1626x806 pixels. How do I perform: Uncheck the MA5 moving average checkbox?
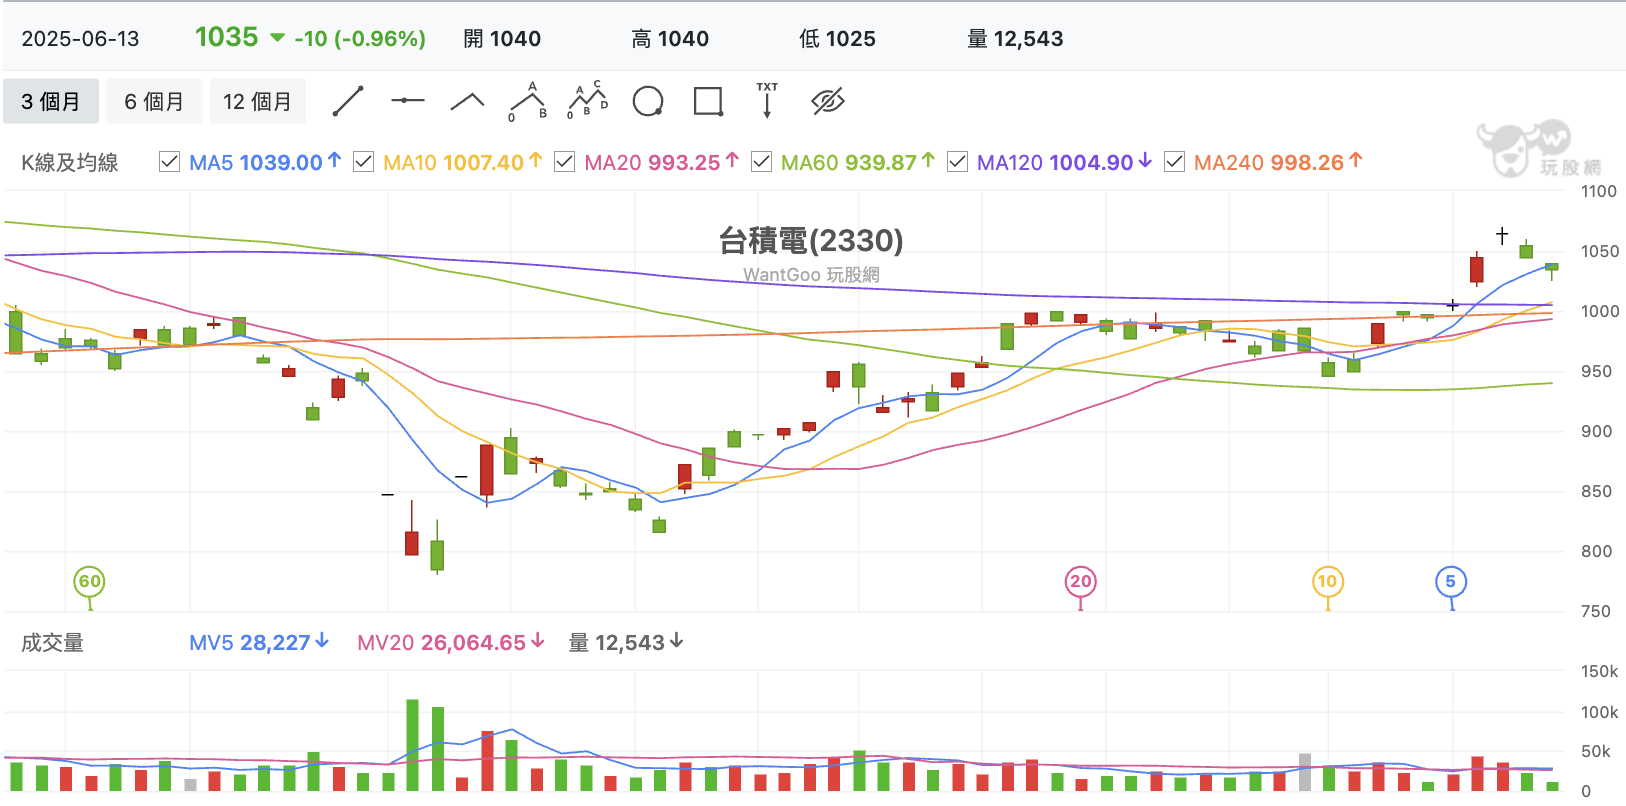pyautogui.click(x=170, y=162)
